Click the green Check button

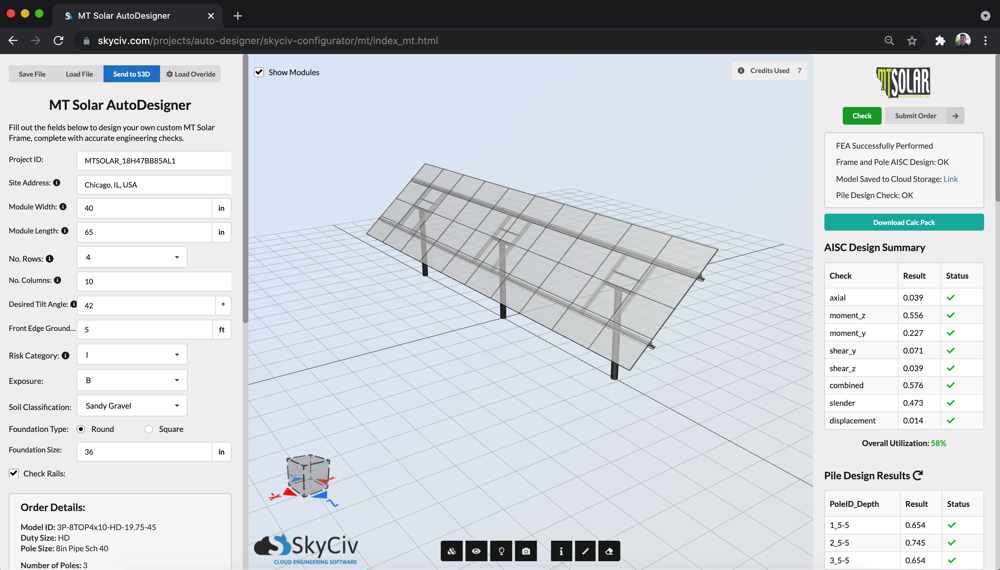tap(862, 116)
